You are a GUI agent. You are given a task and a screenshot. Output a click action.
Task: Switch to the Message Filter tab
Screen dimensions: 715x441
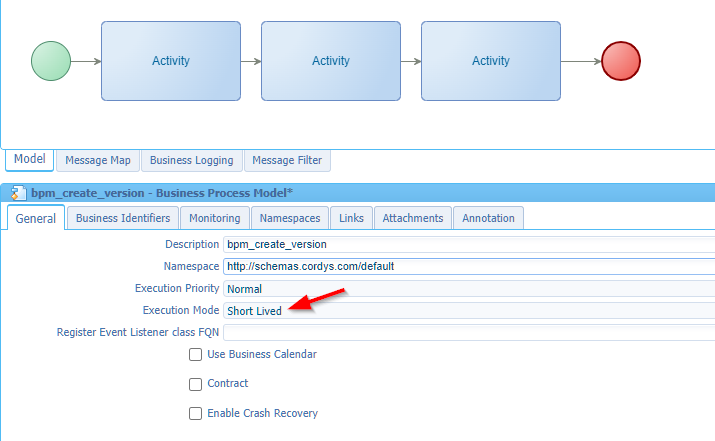coord(287,160)
